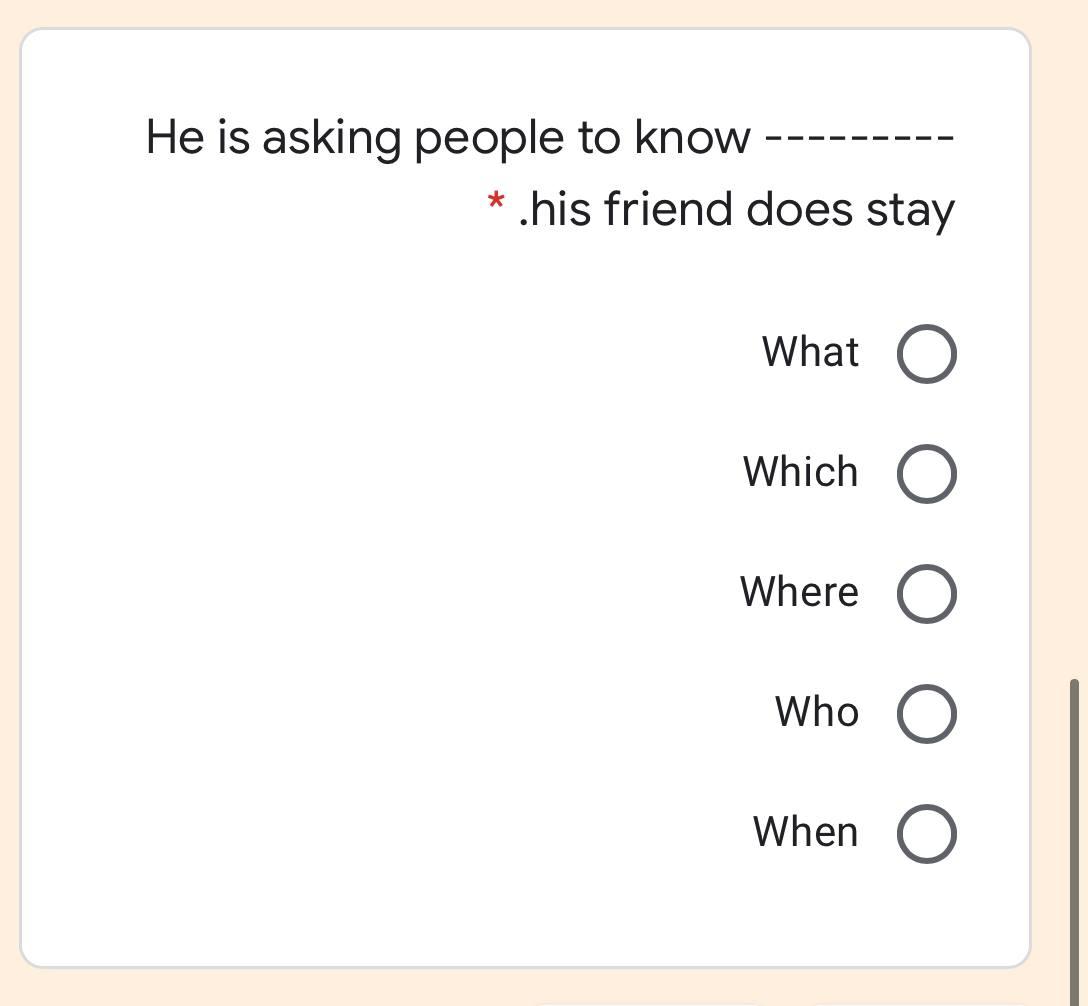The width and height of the screenshot is (1088, 1006).
Task: Pick the last answer choice circle
Action: pos(928,832)
